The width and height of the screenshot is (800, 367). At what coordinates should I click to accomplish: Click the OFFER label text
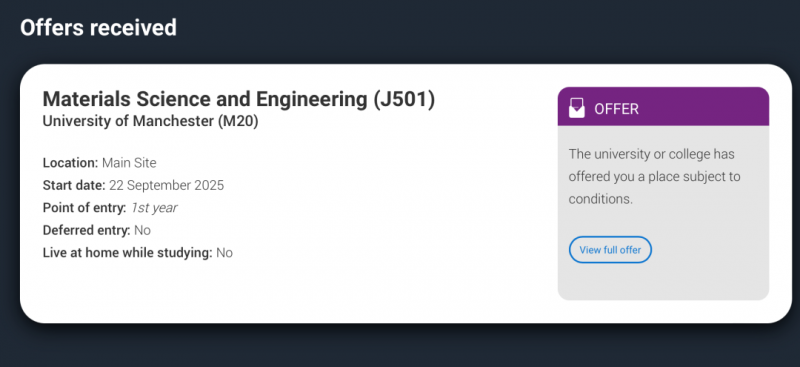click(x=616, y=109)
